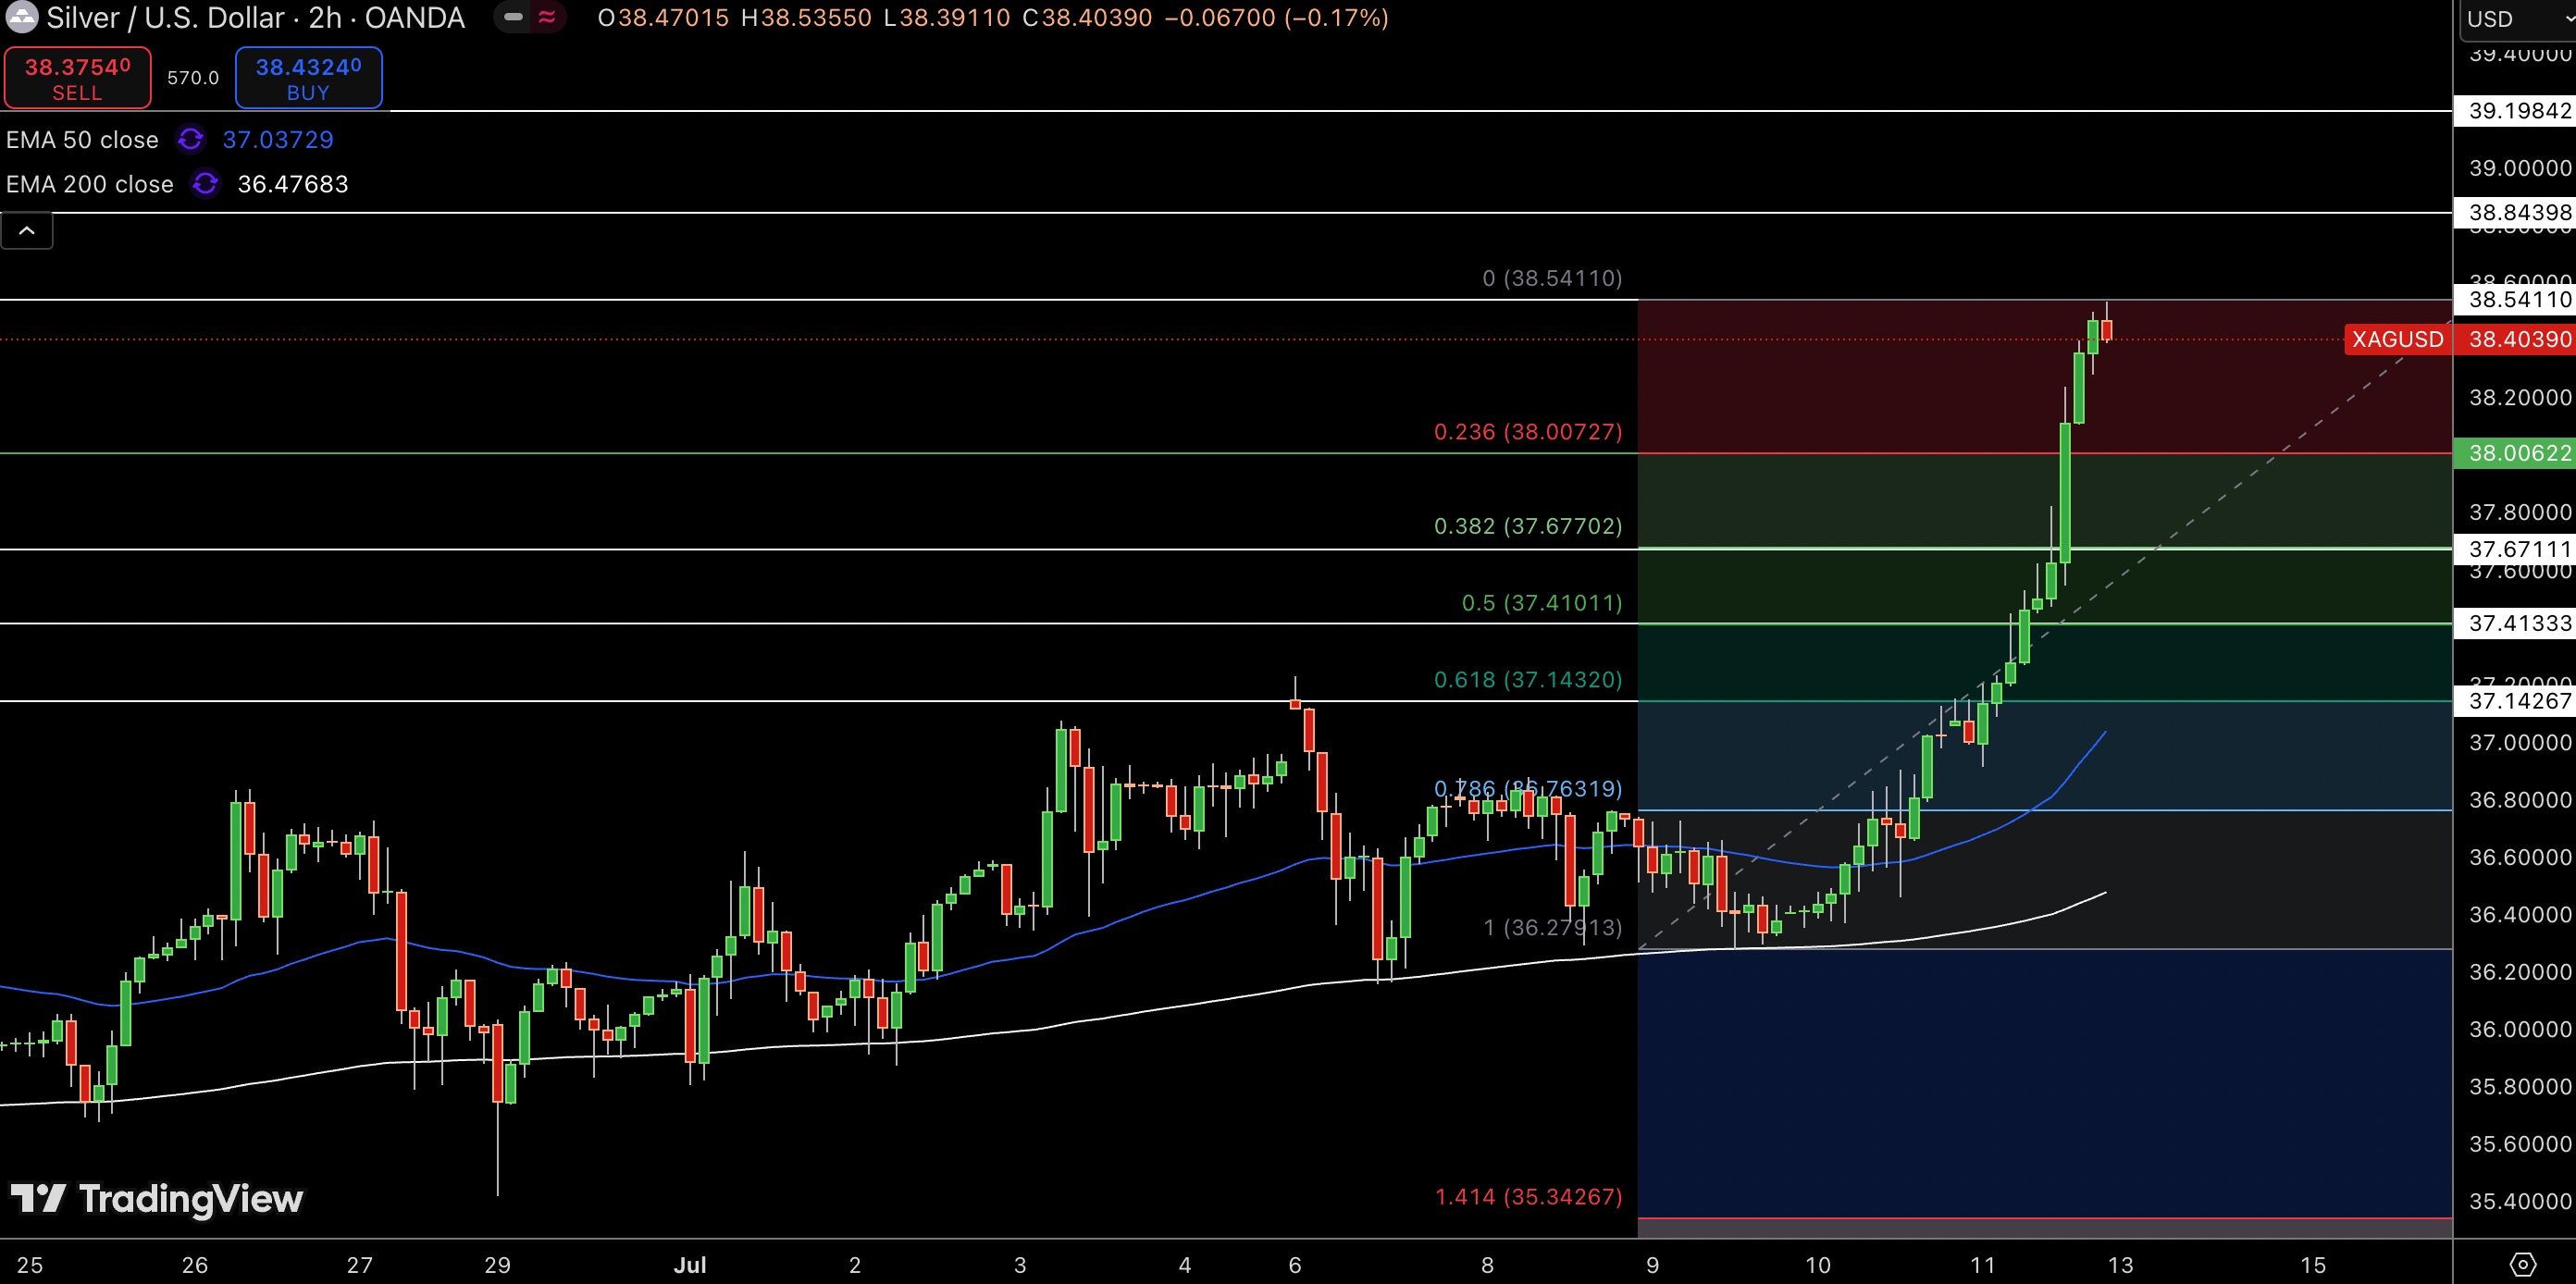Click the XAGUSD last price label

click(2397, 339)
